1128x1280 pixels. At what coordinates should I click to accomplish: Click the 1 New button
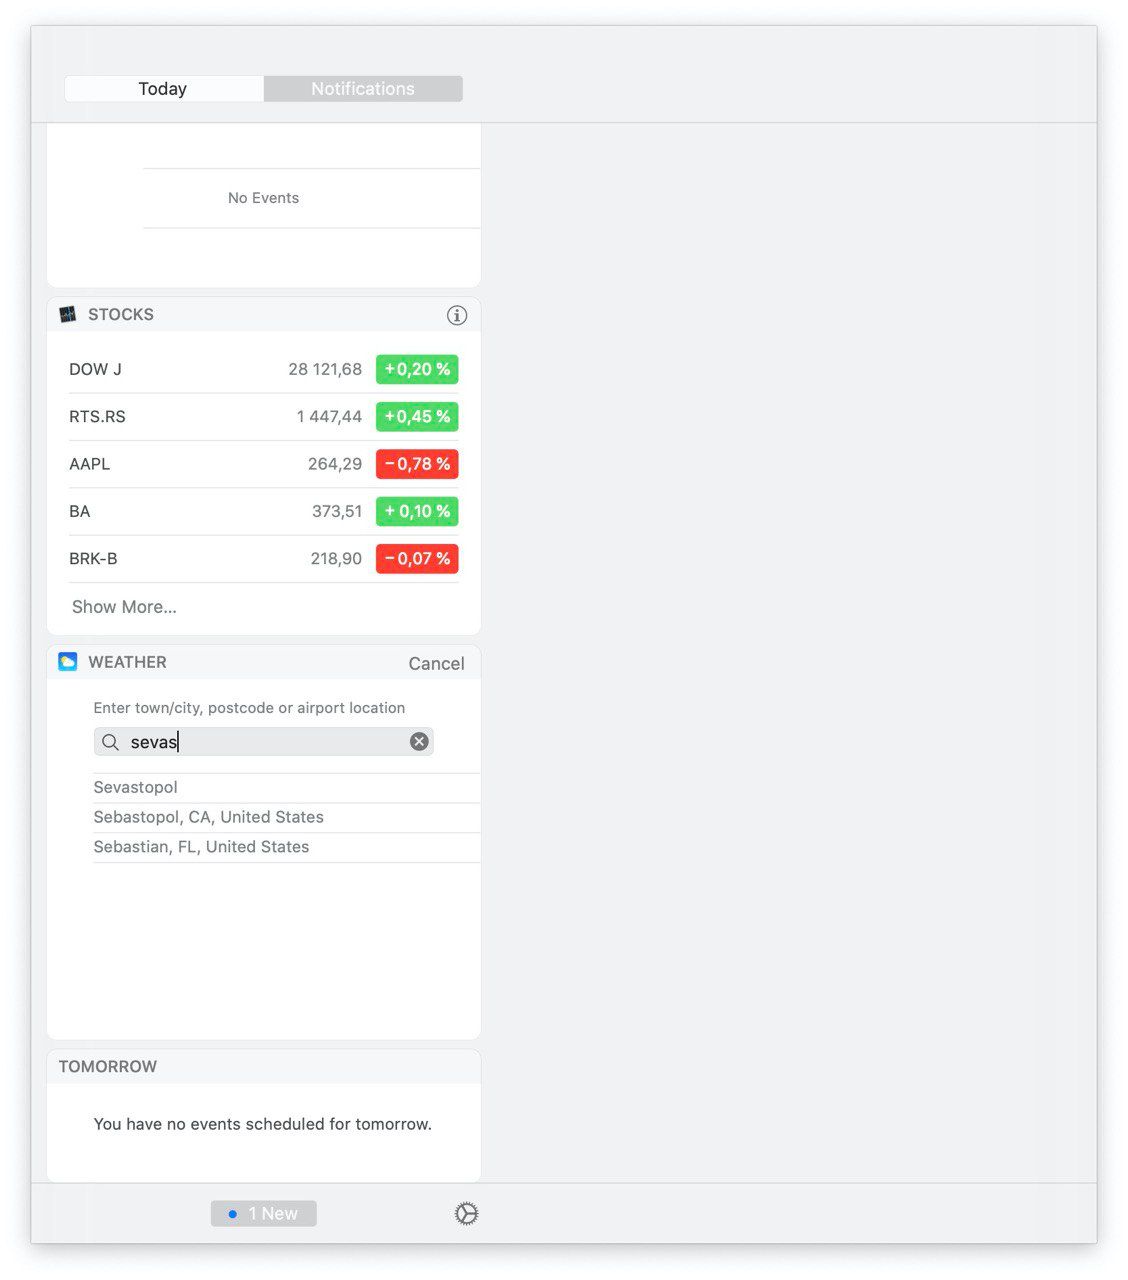(264, 1214)
